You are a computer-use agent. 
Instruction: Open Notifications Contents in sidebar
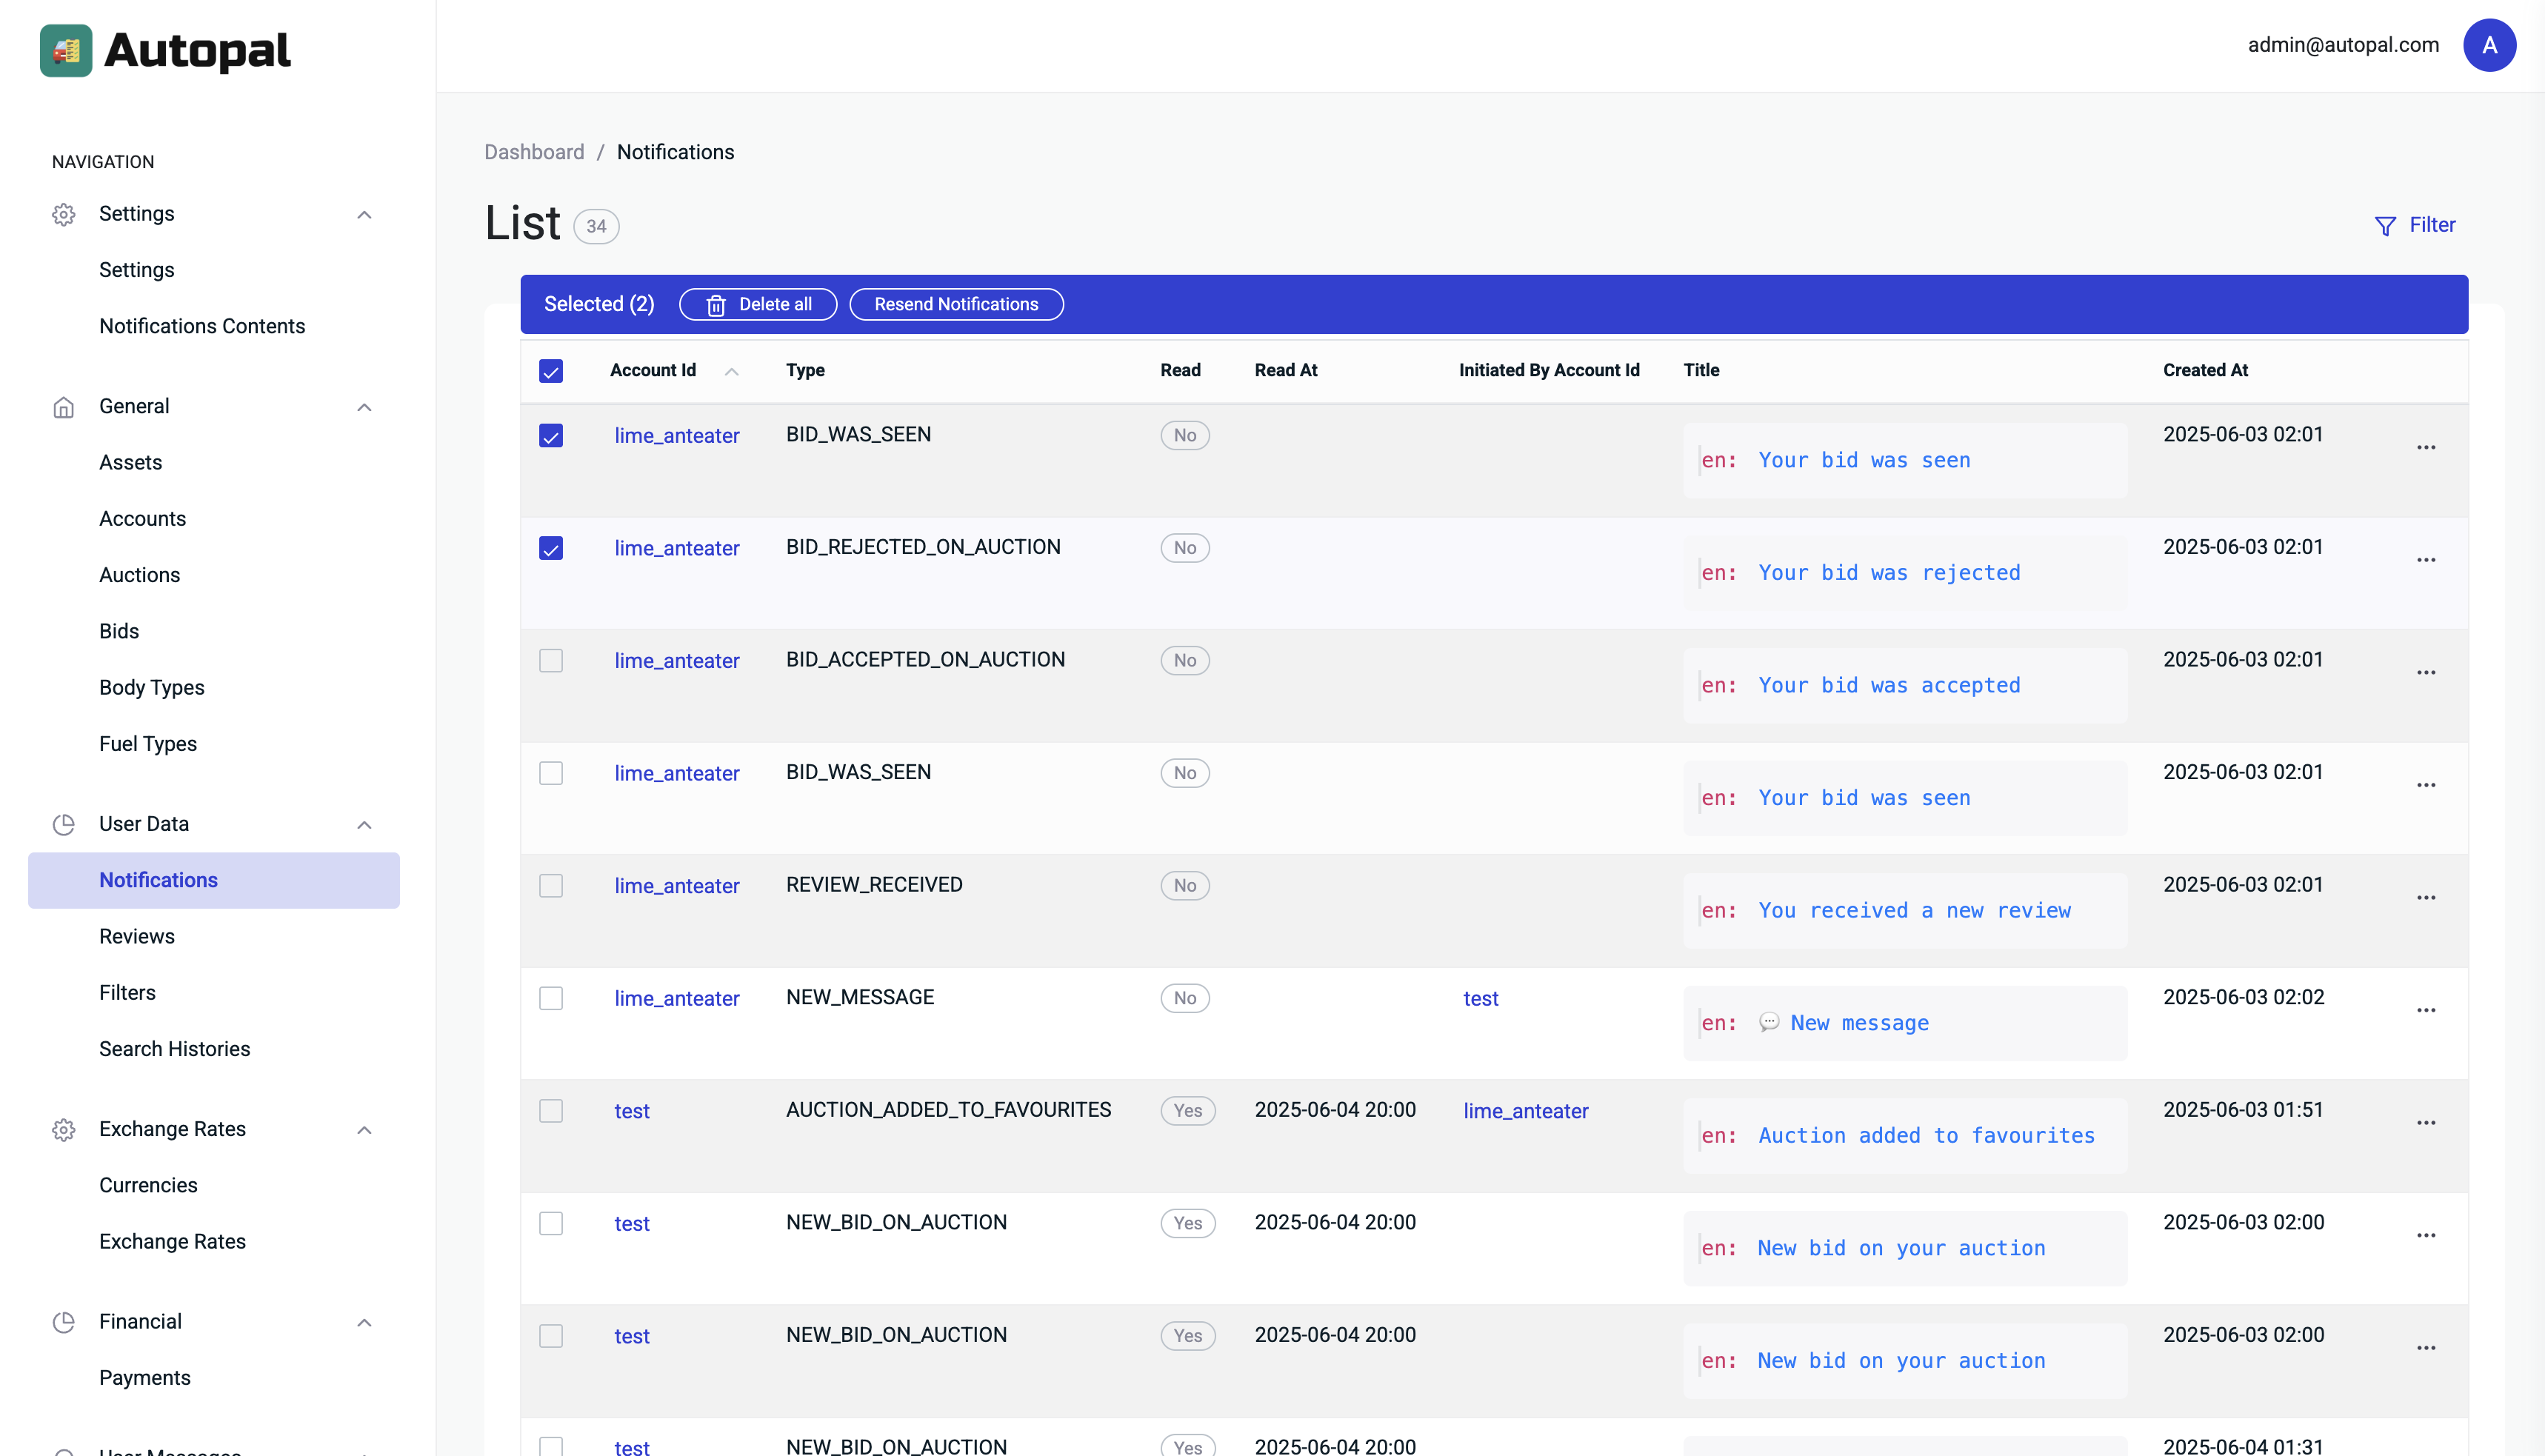pos(202,326)
